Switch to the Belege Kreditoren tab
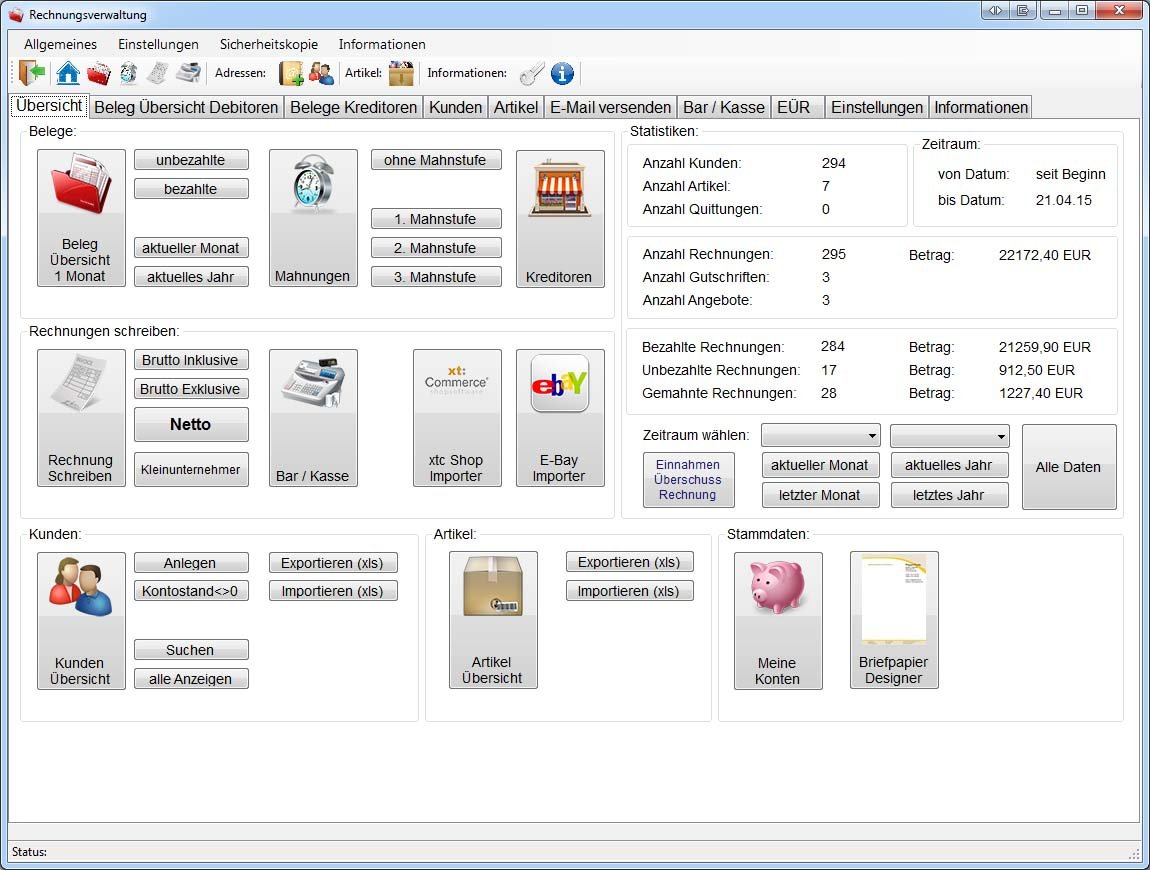 pyautogui.click(x=353, y=107)
